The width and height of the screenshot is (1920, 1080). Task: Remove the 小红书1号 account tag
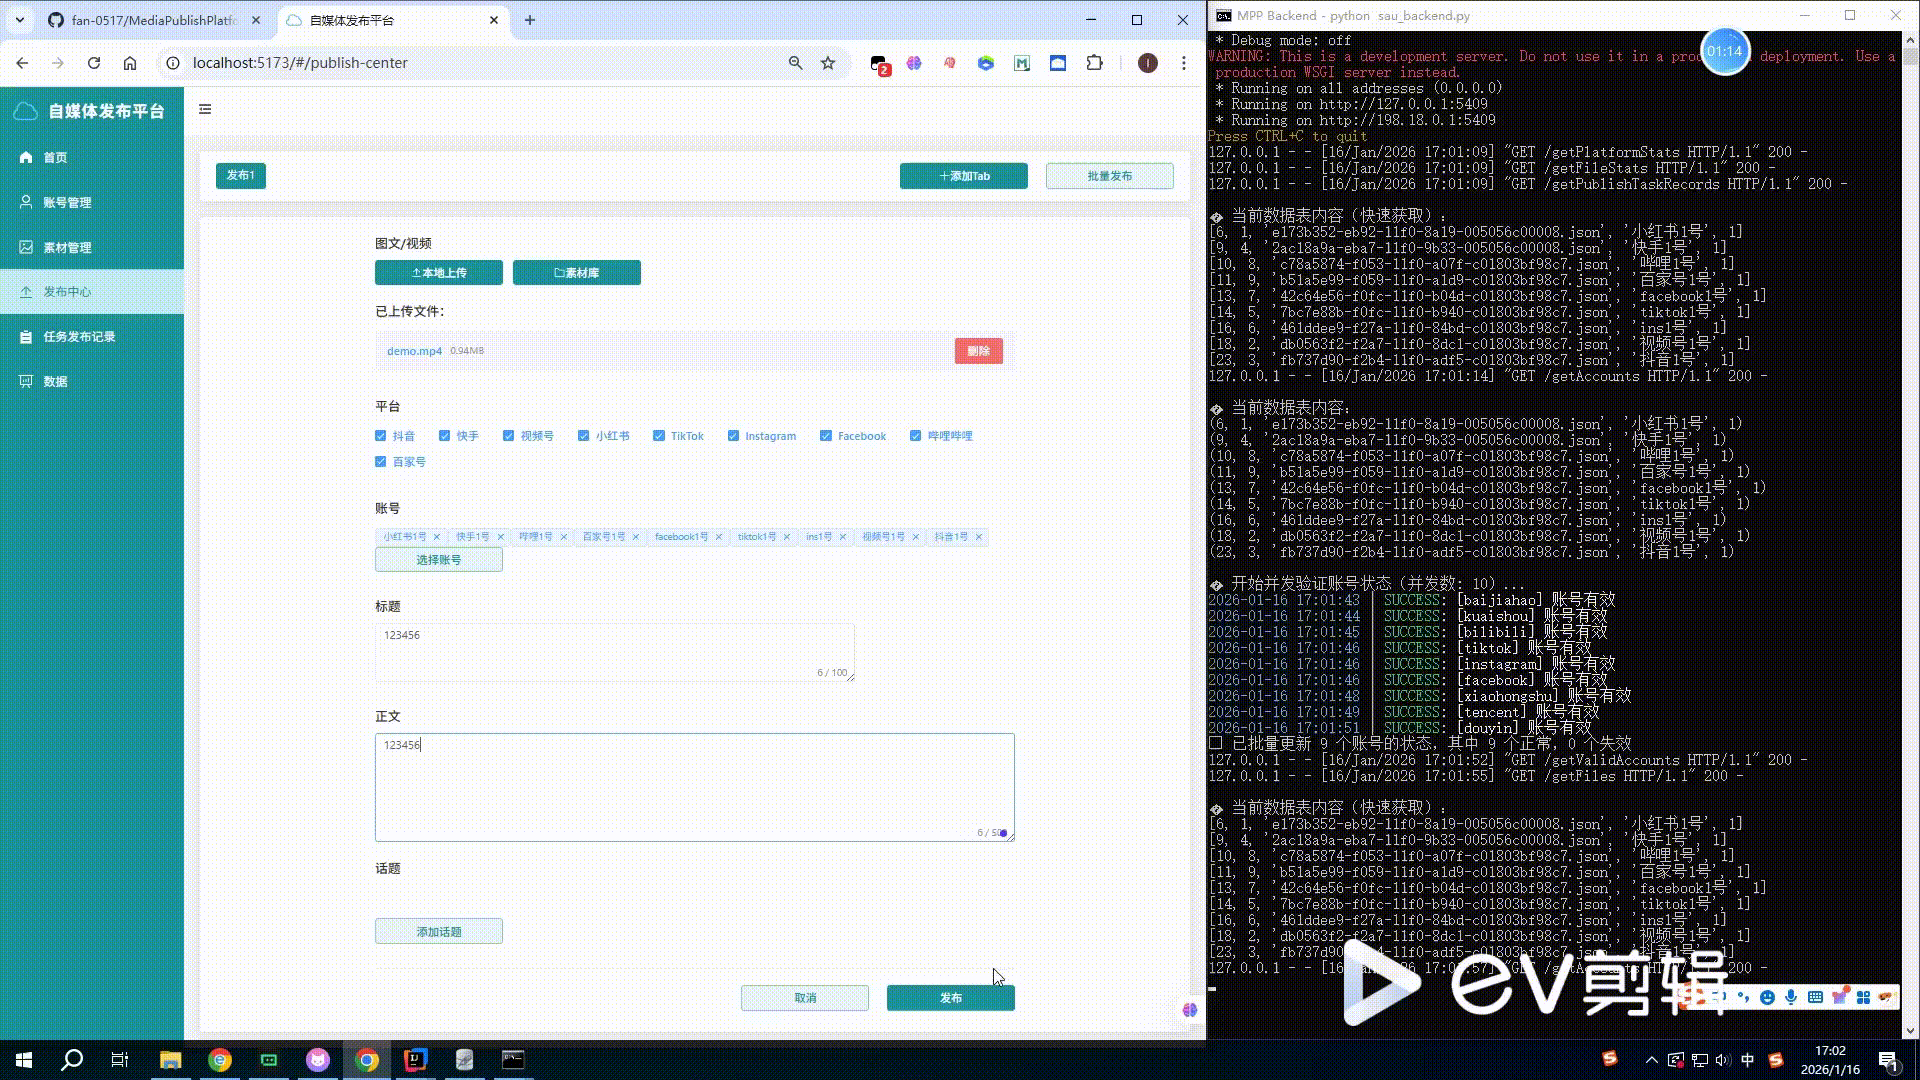point(436,537)
